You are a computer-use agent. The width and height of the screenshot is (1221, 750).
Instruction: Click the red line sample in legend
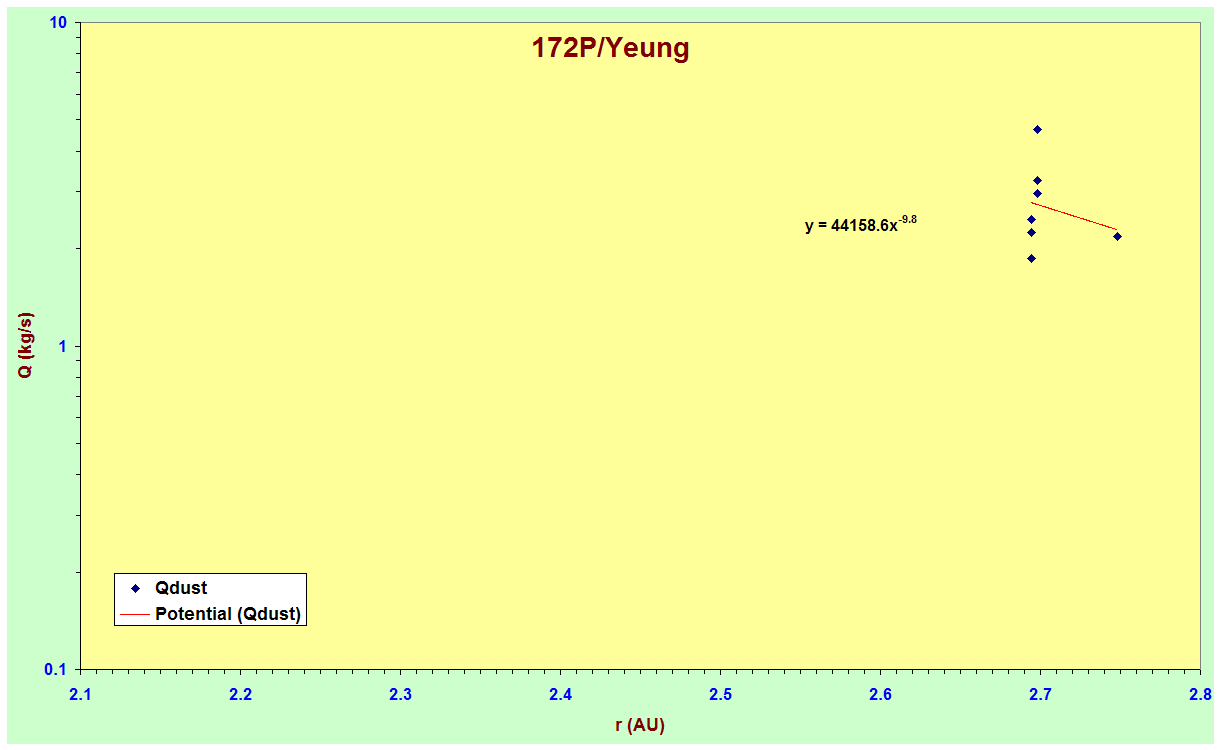(x=135, y=614)
